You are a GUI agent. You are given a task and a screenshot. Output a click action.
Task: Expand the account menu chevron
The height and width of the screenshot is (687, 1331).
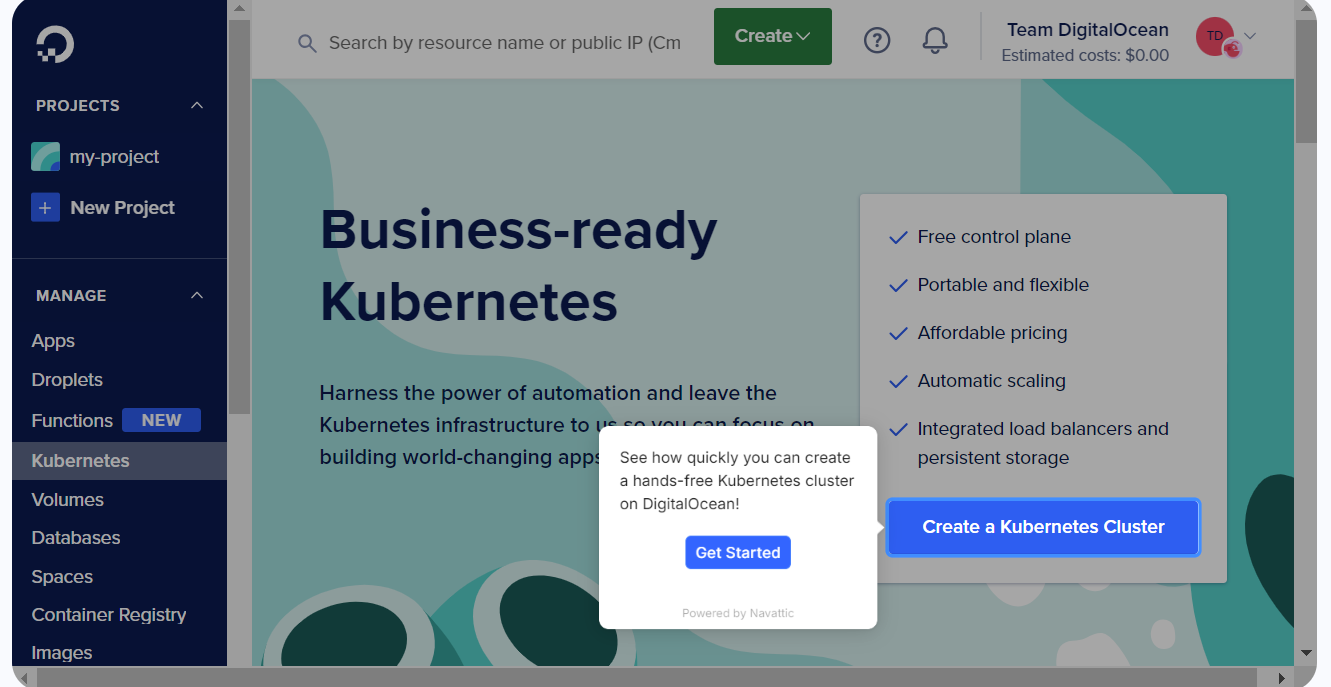coord(1250,37)
